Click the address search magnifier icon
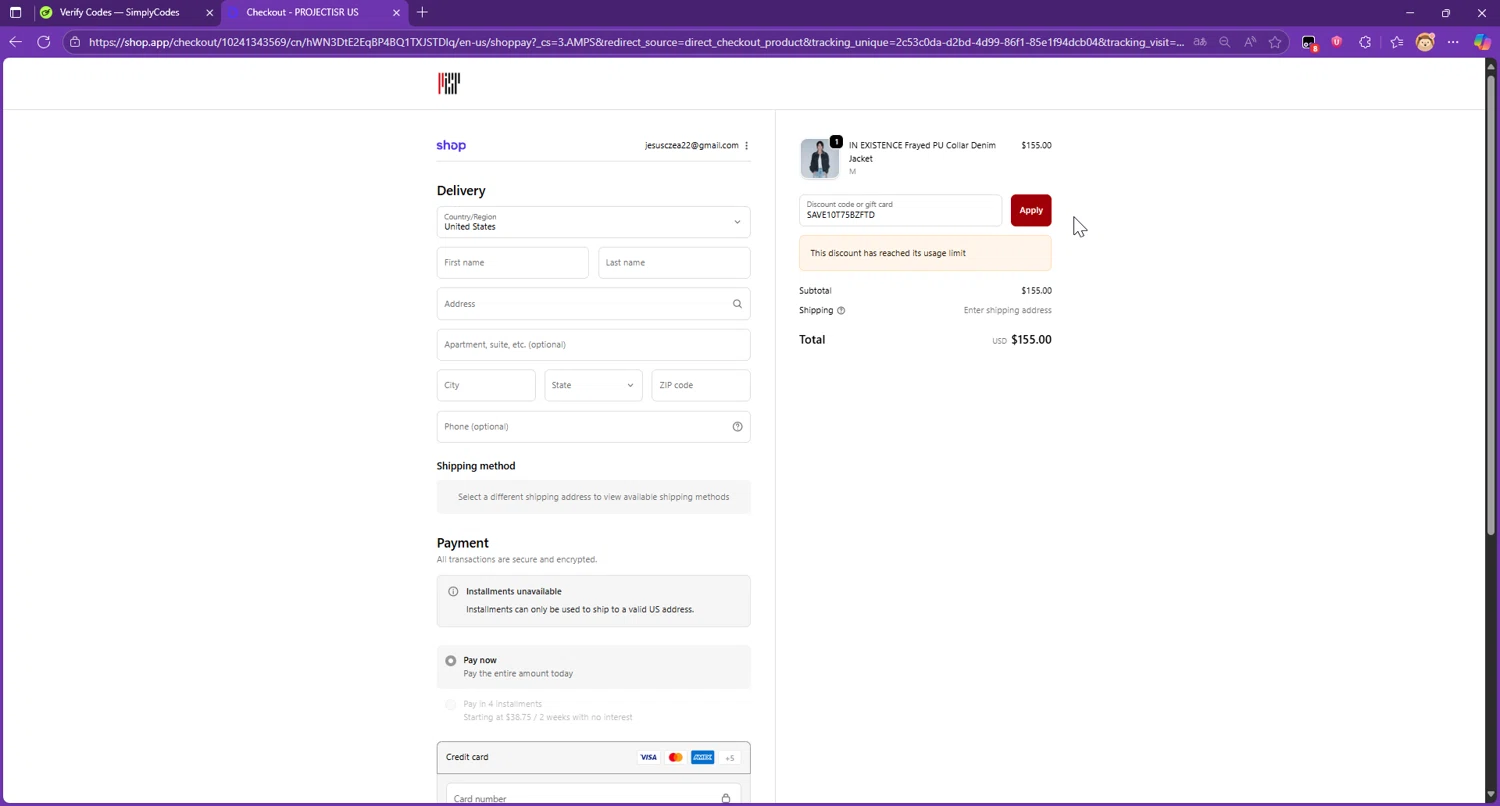This screenshot has height=806, width=1500. pos(737,304)
